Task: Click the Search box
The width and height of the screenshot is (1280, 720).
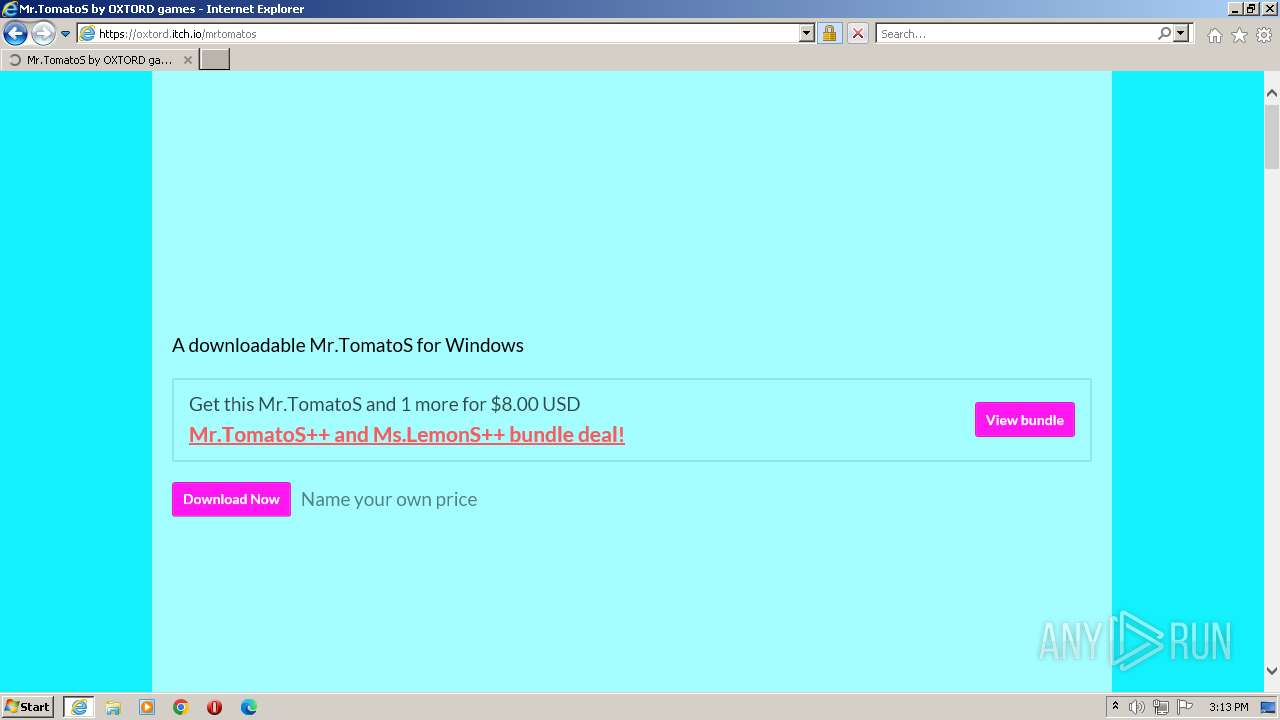Action: pyautogui.click(x=1015, y=34)
